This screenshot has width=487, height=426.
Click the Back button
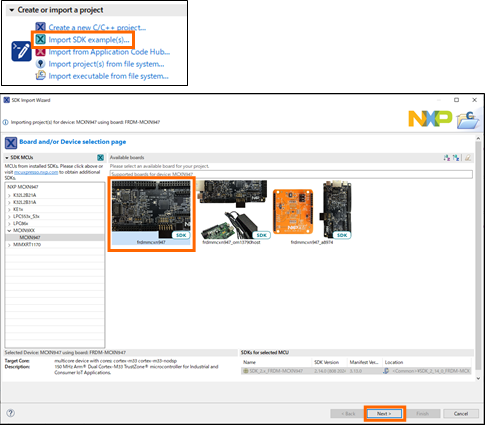tap(348, 413)
